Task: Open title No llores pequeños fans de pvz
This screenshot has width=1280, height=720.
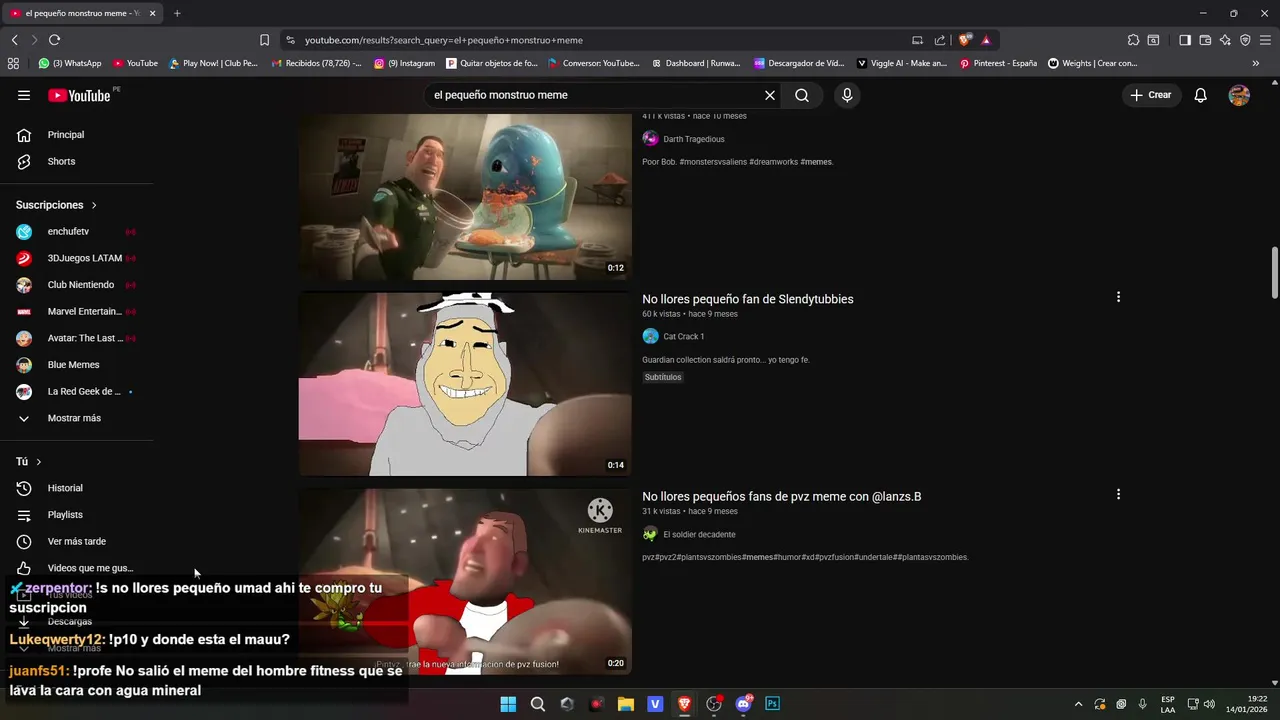Action: coord(782,496)
